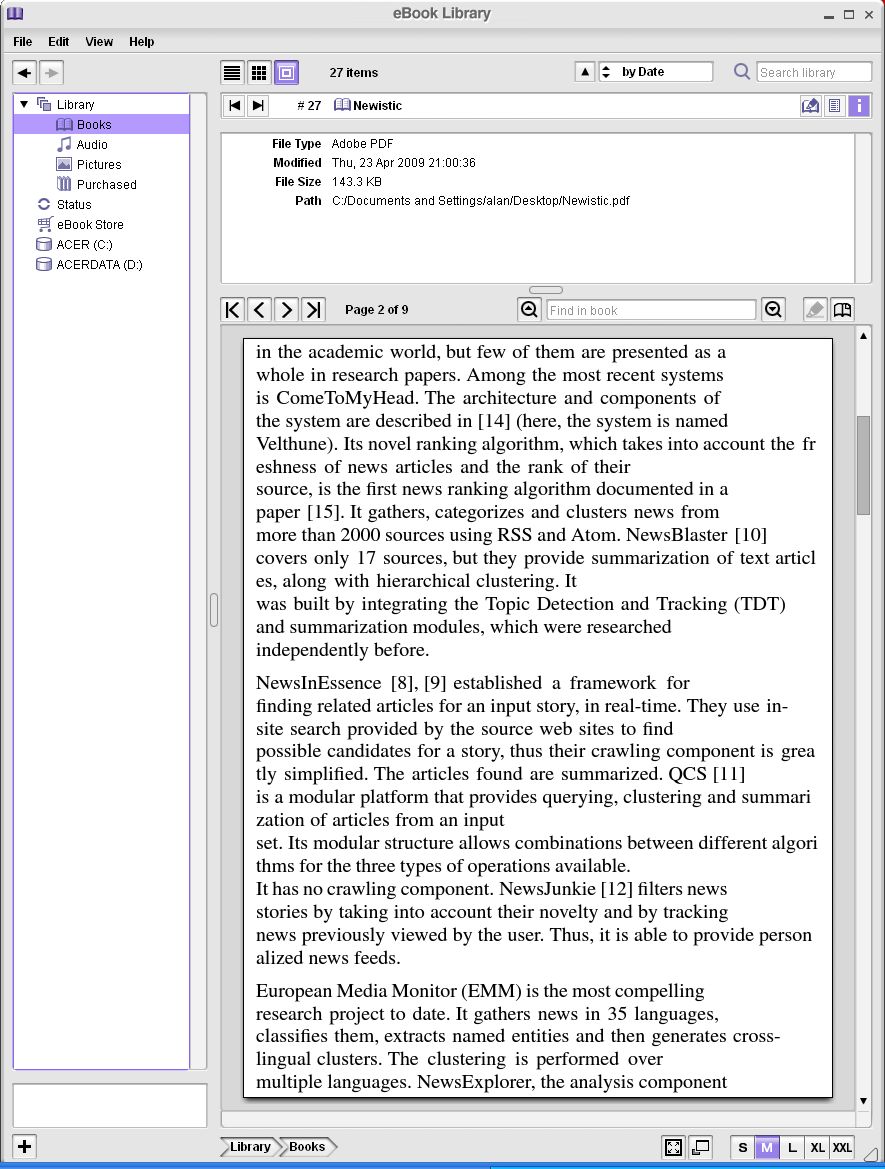
Task: Reverse sort order with the up arrow
Action: (x=585, y=72)
